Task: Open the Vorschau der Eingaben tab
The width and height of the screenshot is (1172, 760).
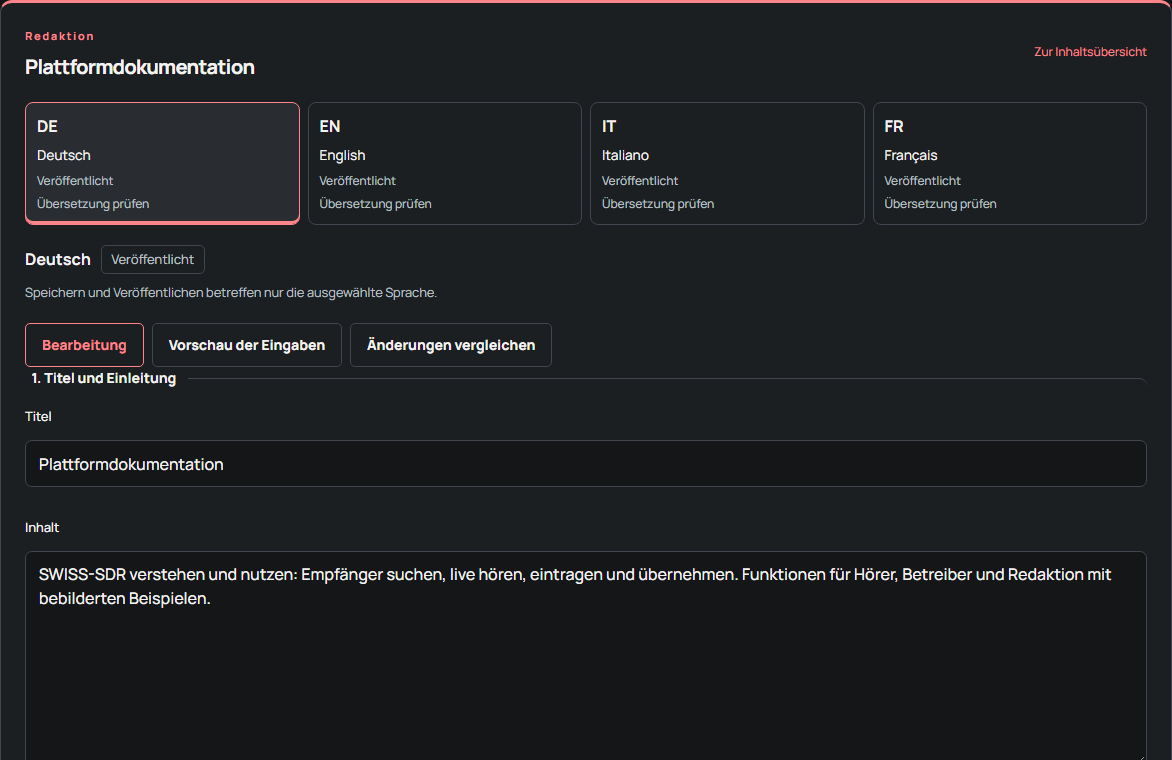Action: pos(247,345)
